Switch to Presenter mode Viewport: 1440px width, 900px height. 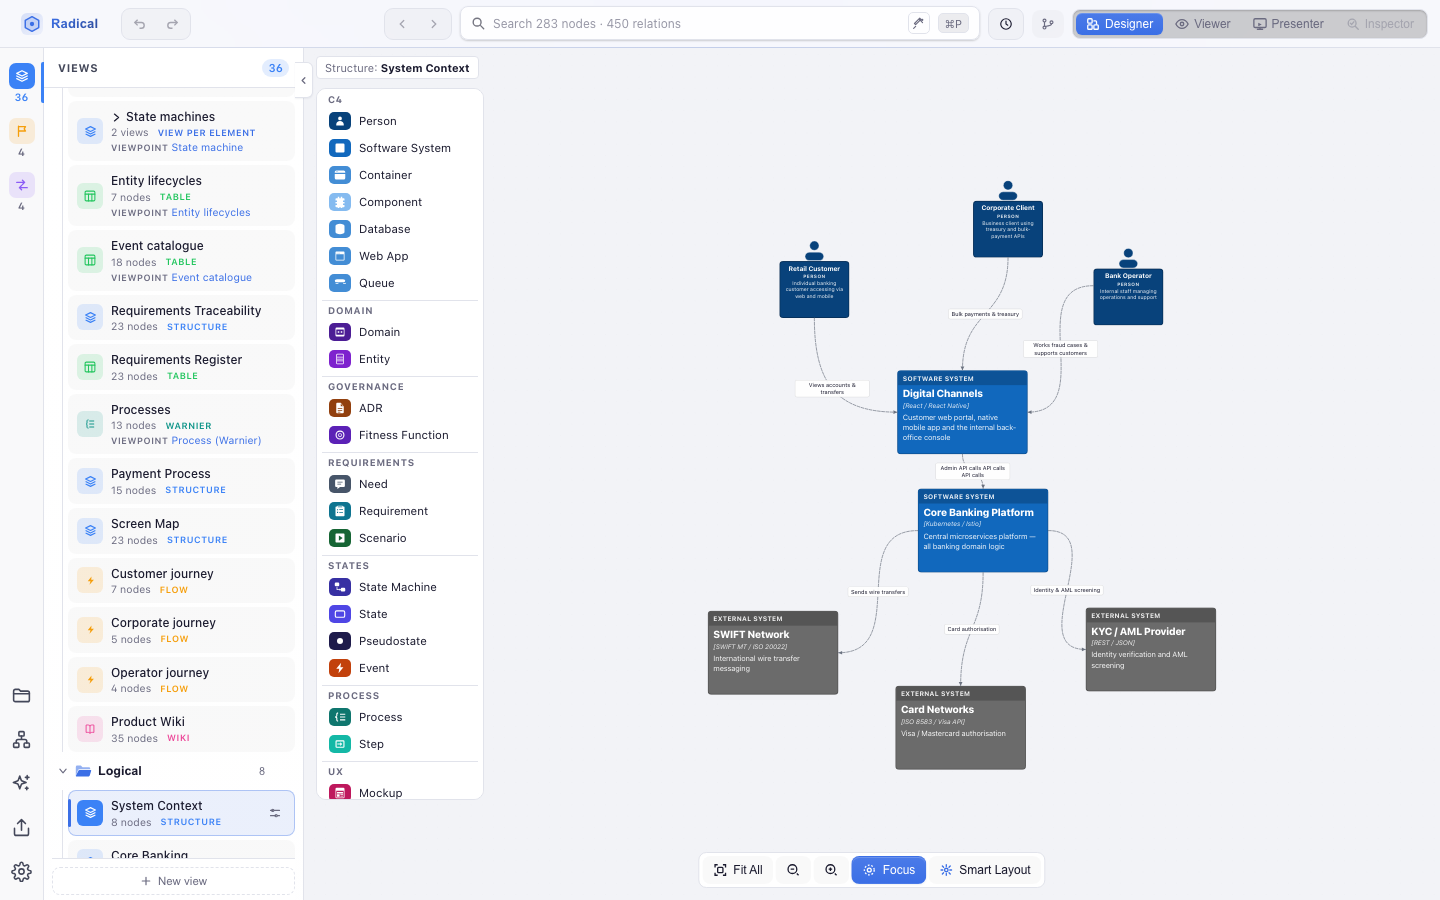1289,24
